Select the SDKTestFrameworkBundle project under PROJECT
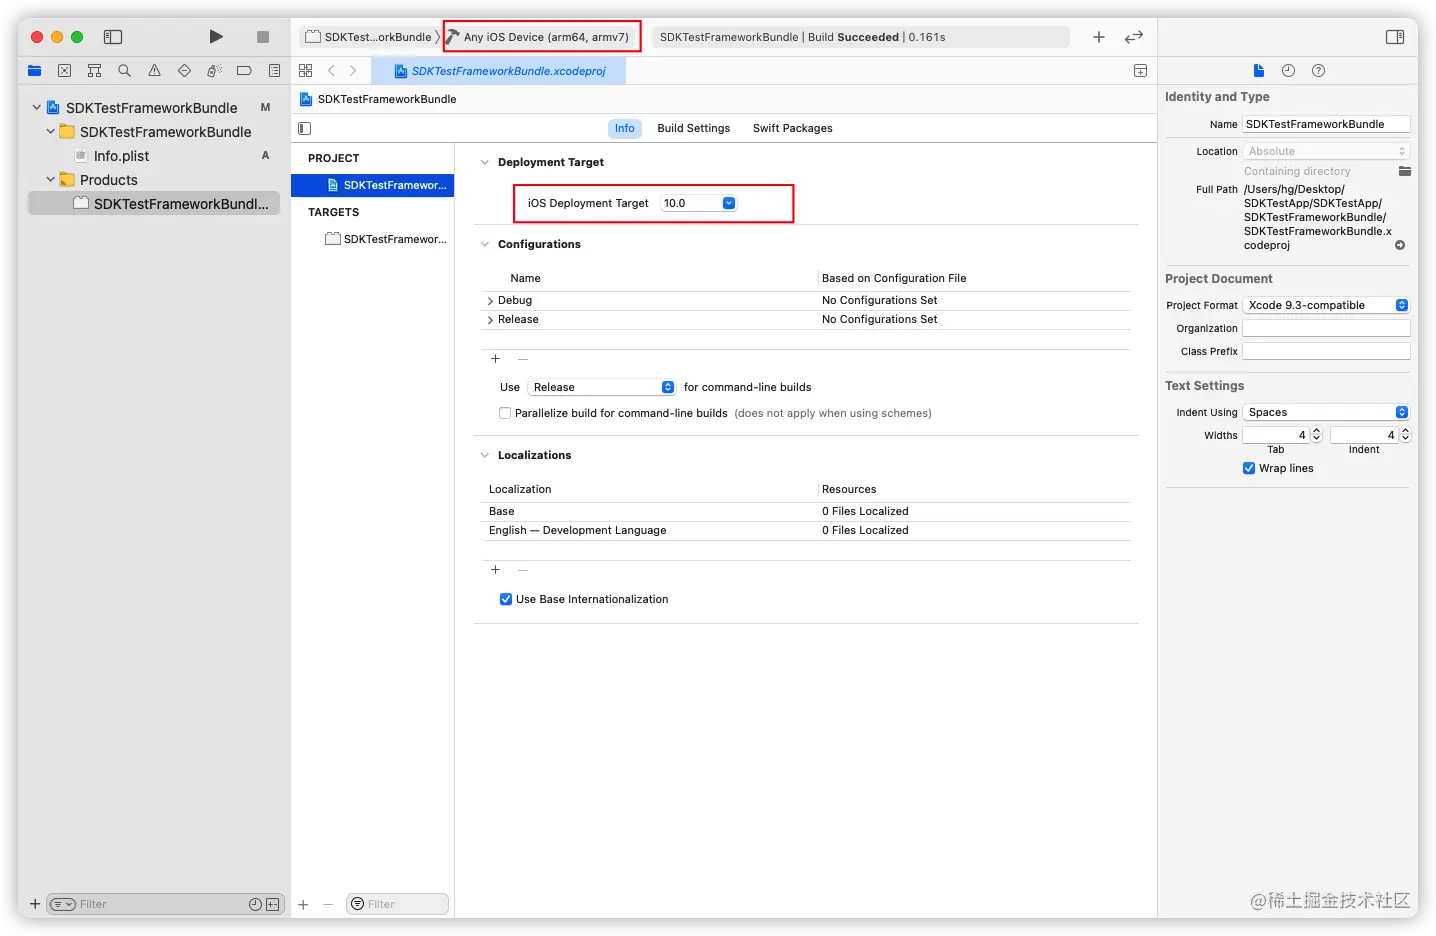 tap(373, 185)
